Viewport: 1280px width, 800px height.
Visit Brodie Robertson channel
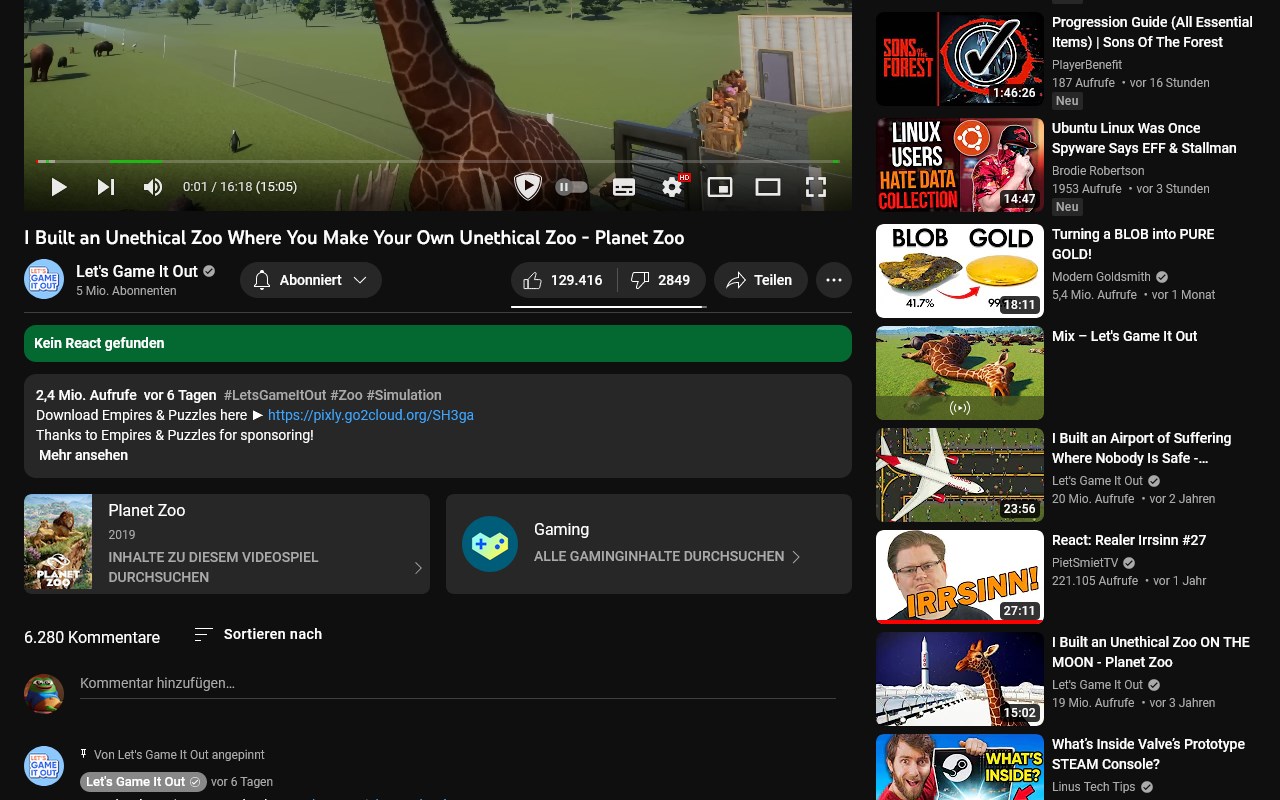pyautogui.click(x=1098, y=171)
